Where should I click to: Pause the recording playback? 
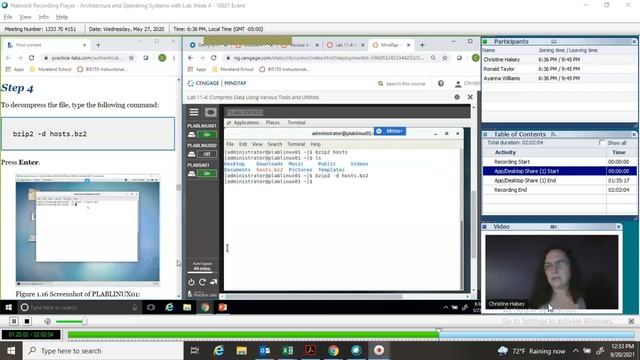pos(14,321)
